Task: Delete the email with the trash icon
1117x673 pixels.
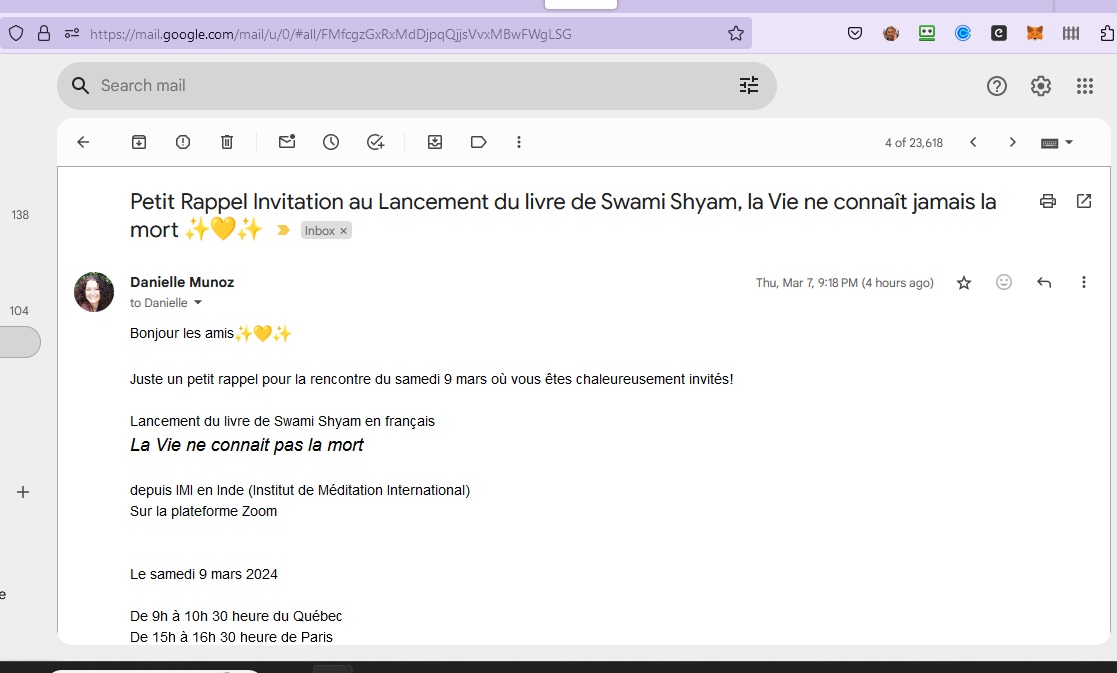Action: pyautogui.click(x=227, y=142)
